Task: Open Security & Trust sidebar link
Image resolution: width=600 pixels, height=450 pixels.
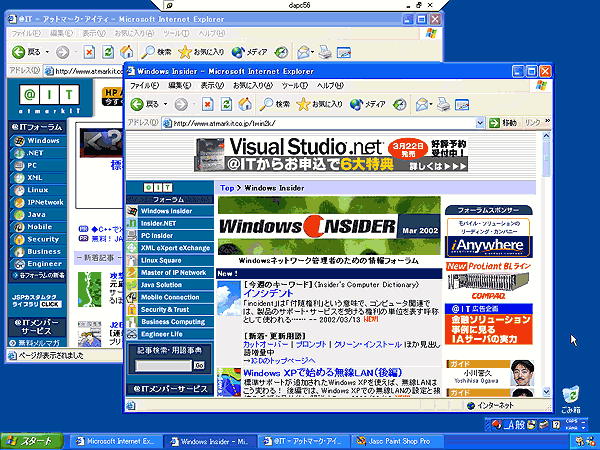Action: (170, 309)
